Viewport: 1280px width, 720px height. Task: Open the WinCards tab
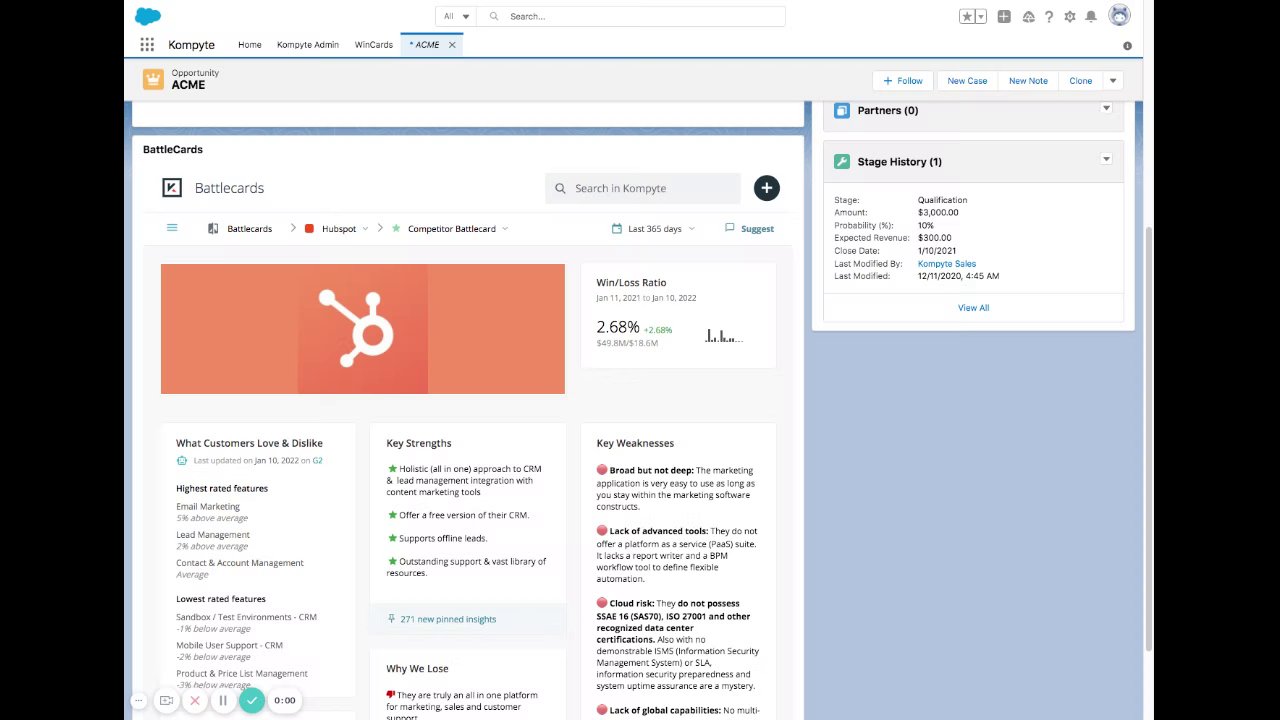coord(374,45)
